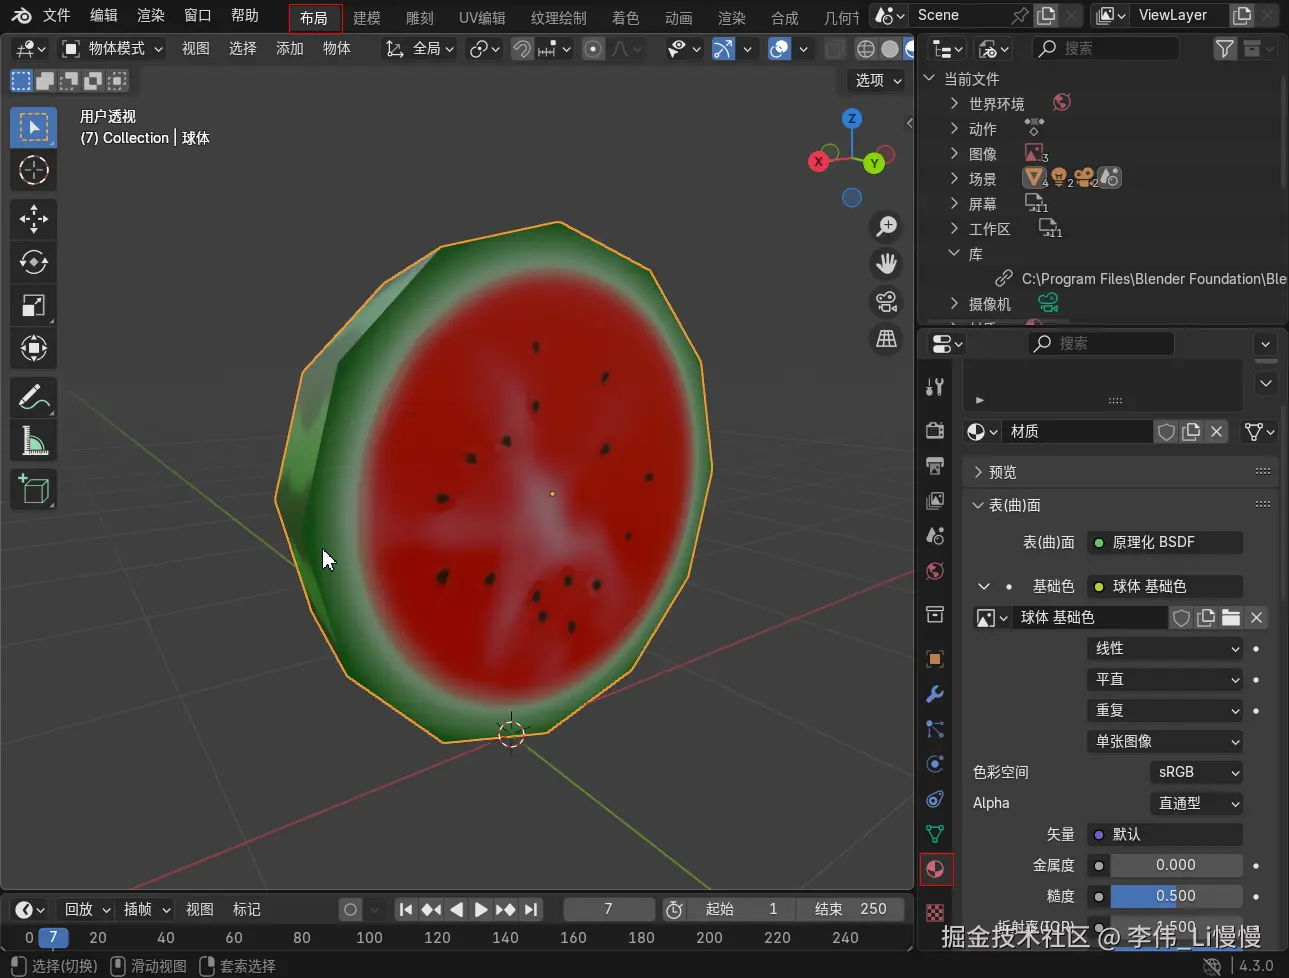
Task: Choose the 3D Cursor tool
Action: (x=33, y=171)
